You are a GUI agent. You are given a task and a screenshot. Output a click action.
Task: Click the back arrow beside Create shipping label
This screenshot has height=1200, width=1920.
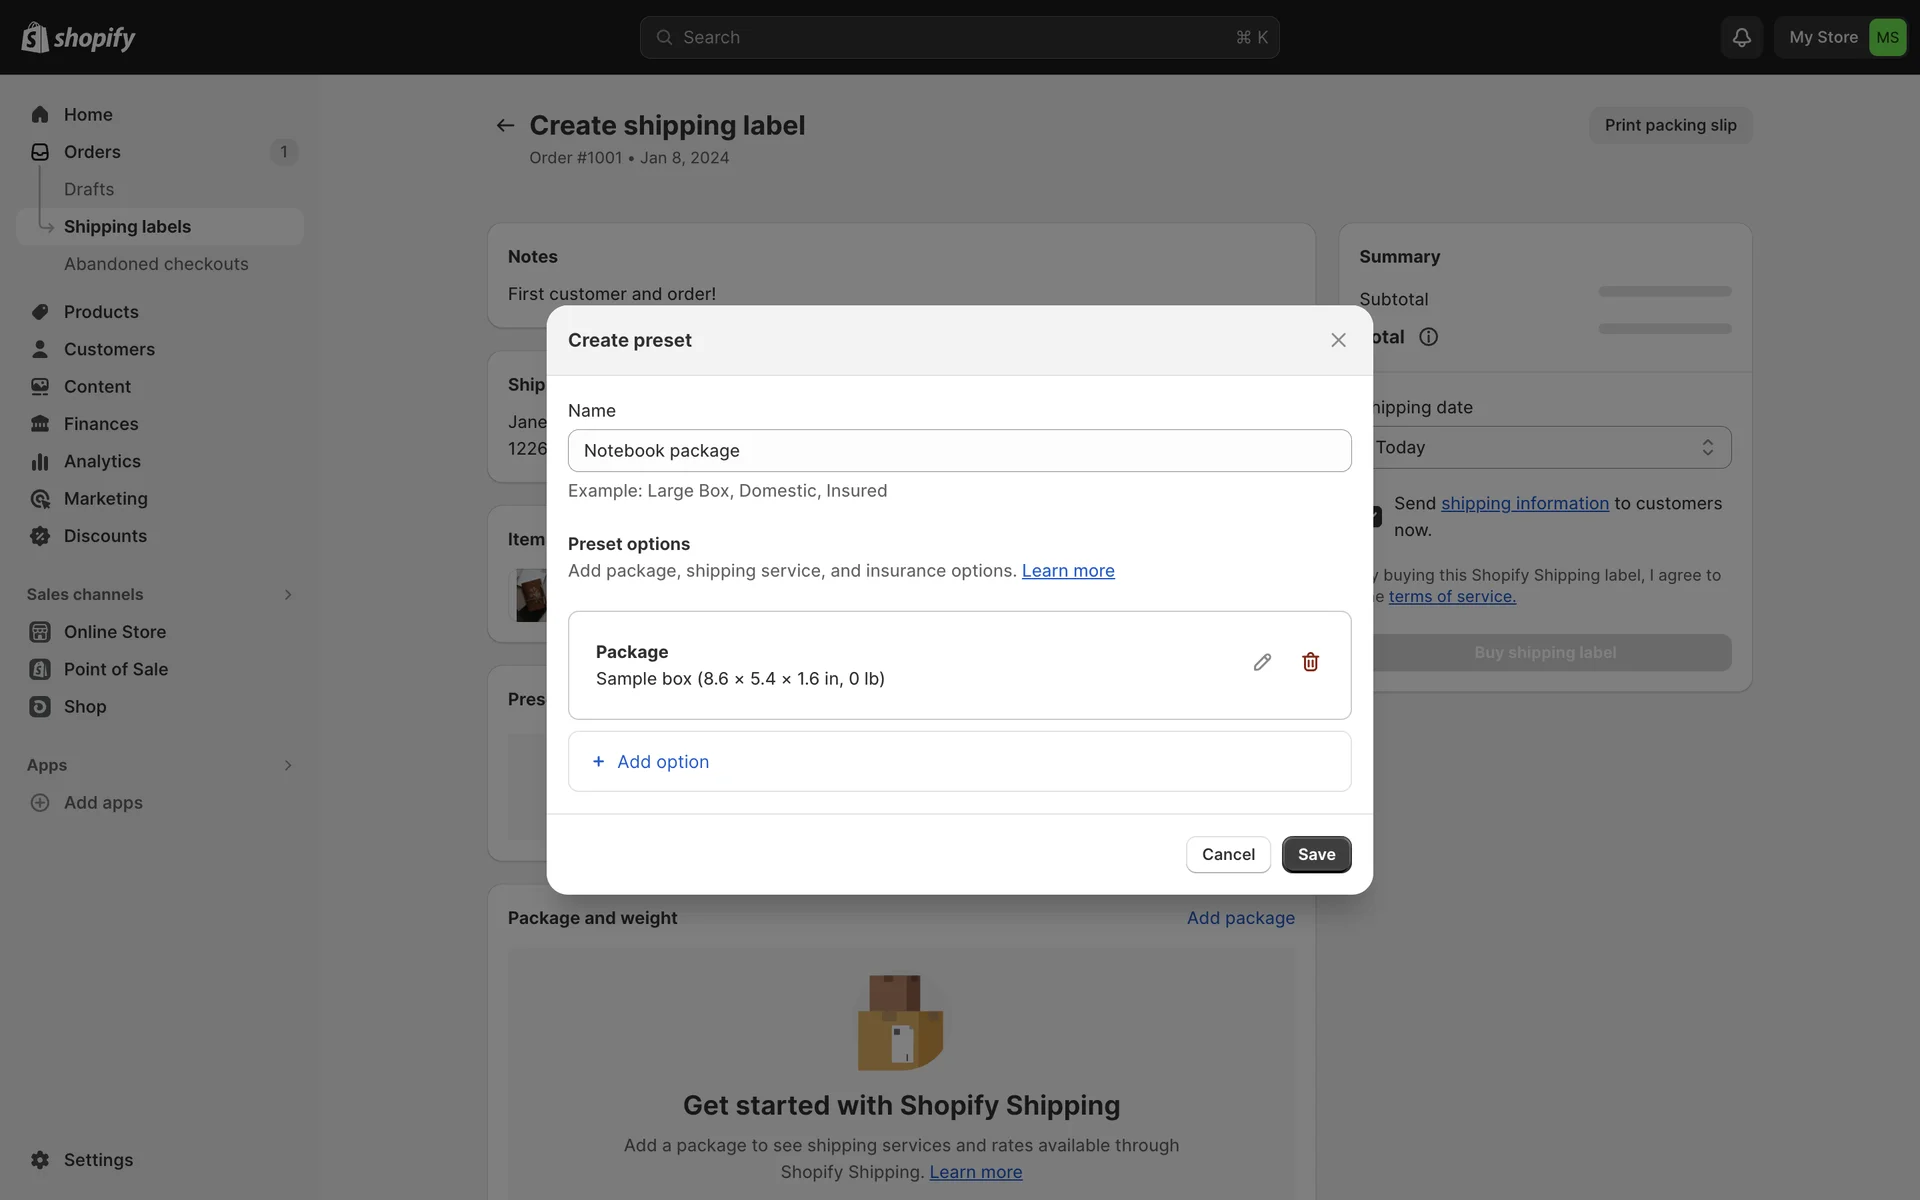(505, 125)
